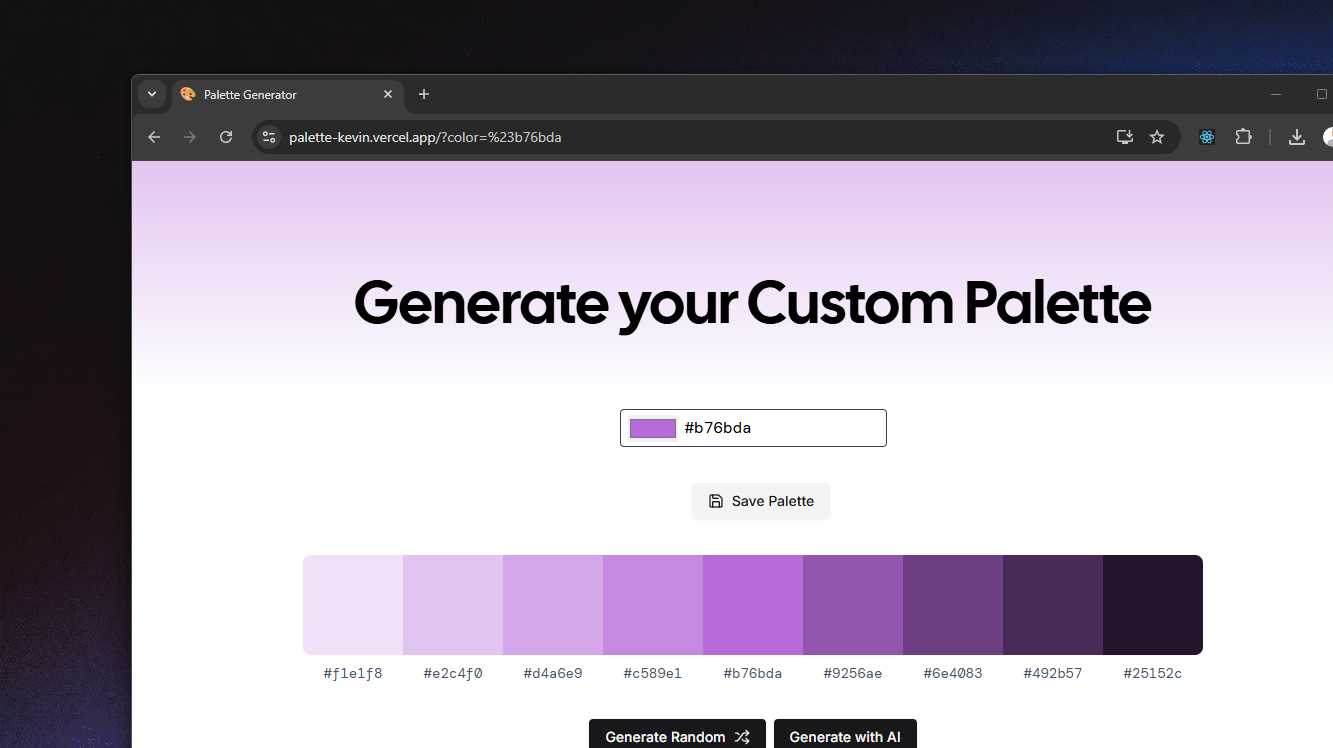The image size is (1333, 748).
Task: Click the shuffle icon on Generate Random
Action: click(743, 736)
